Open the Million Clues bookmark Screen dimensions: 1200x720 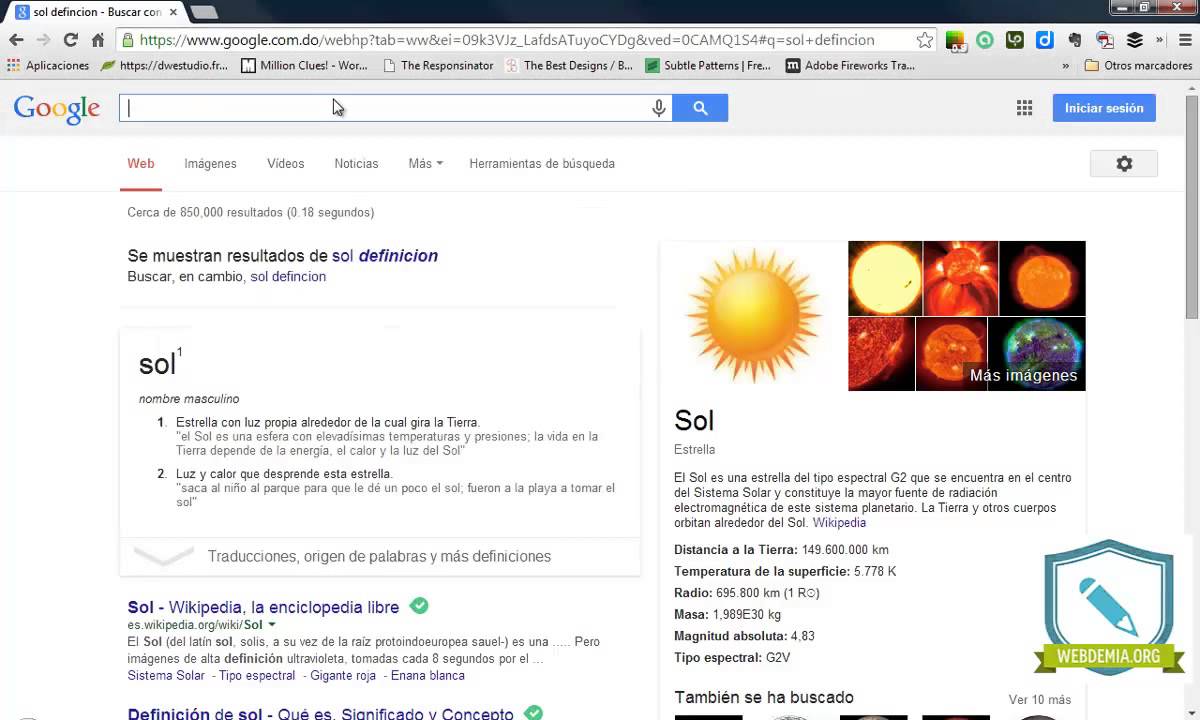tap(304, 65)
